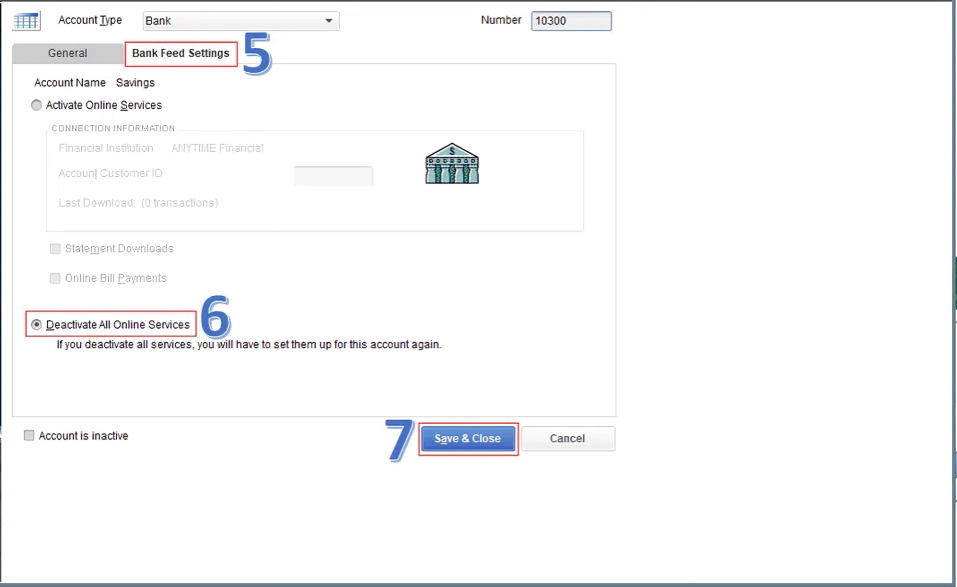Click the account Number field containing 10300

point(571,21)
